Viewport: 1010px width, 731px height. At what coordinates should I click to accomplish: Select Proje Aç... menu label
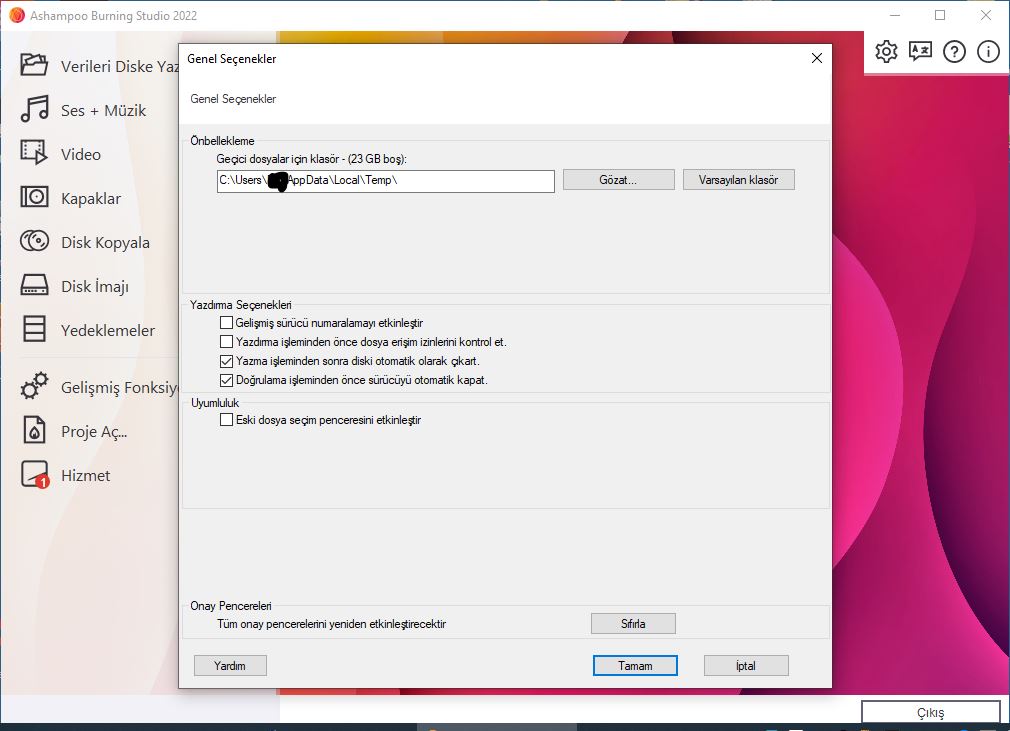click(94, 432)
